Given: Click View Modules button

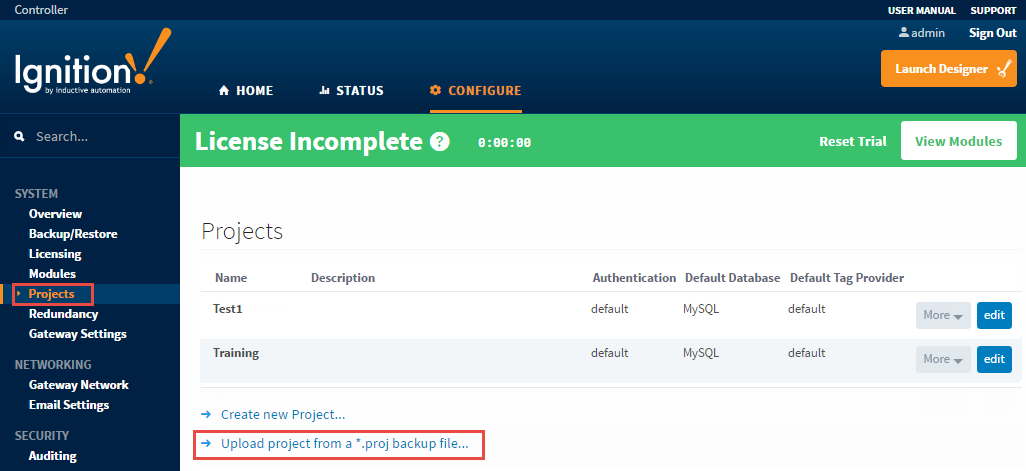Looking at the screenshot, I should tap(959, 141).
